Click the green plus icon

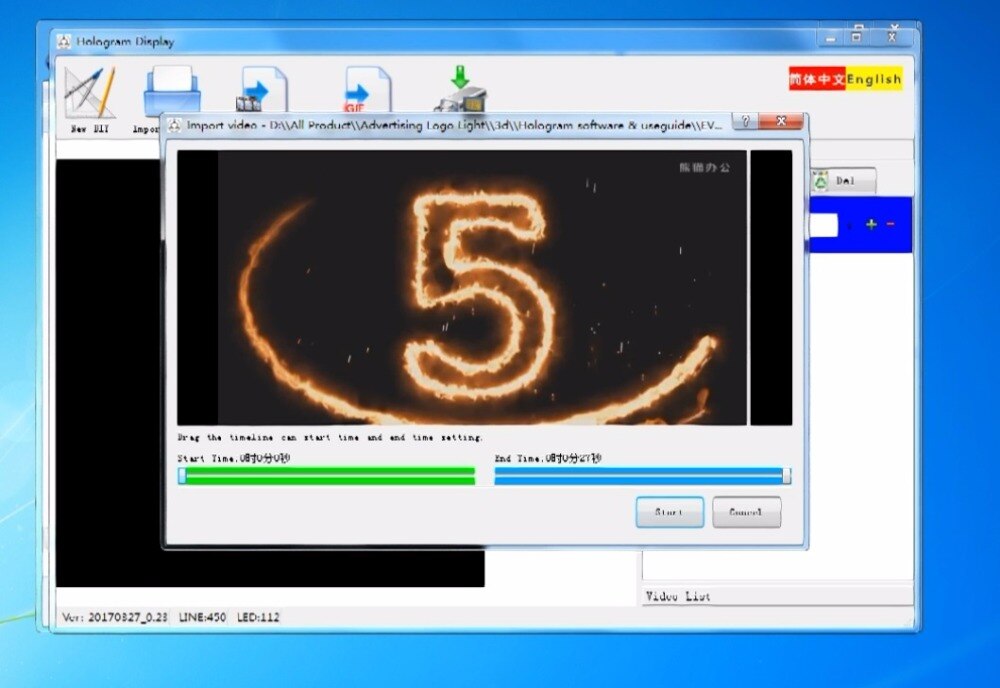coord(871,224)
